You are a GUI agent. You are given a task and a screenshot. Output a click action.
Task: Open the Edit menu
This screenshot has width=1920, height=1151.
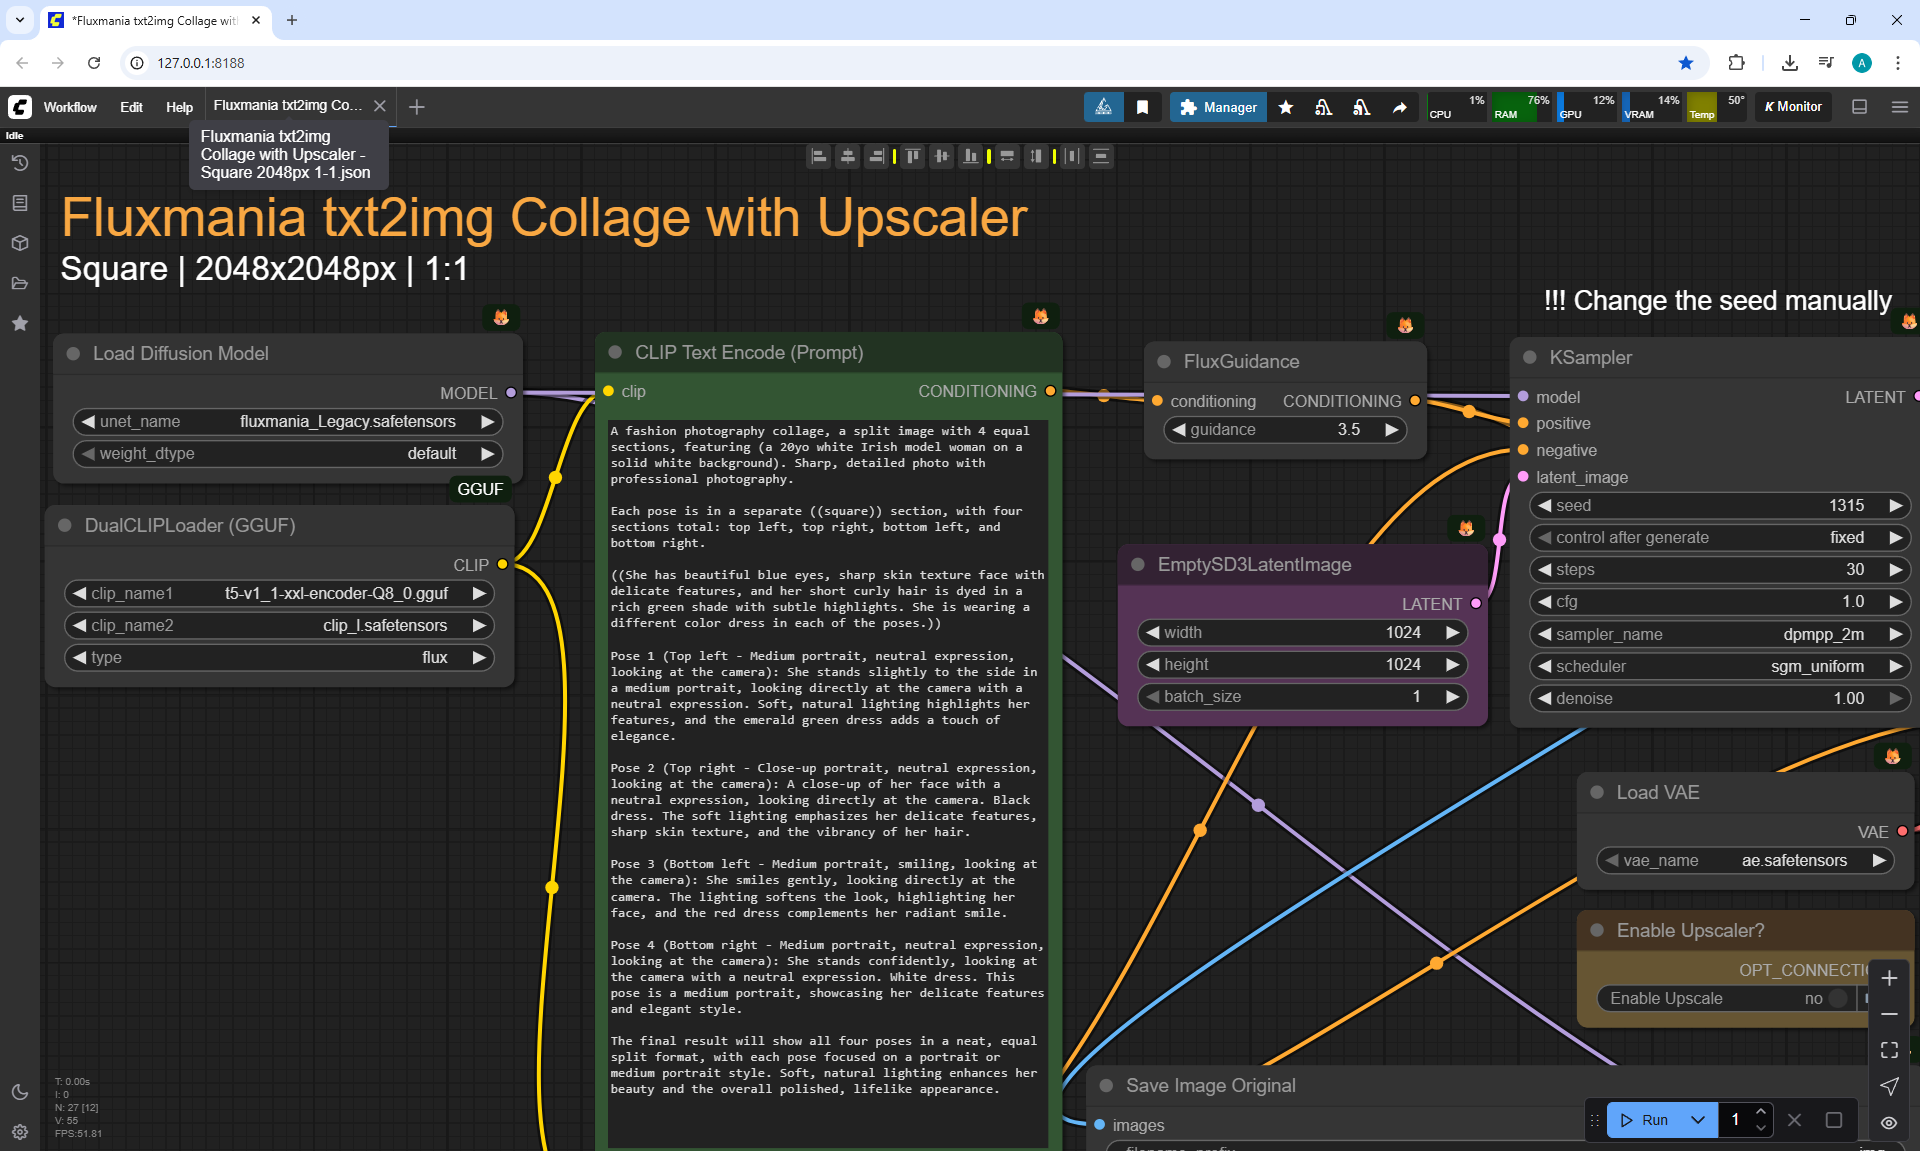tap(131, 107)
